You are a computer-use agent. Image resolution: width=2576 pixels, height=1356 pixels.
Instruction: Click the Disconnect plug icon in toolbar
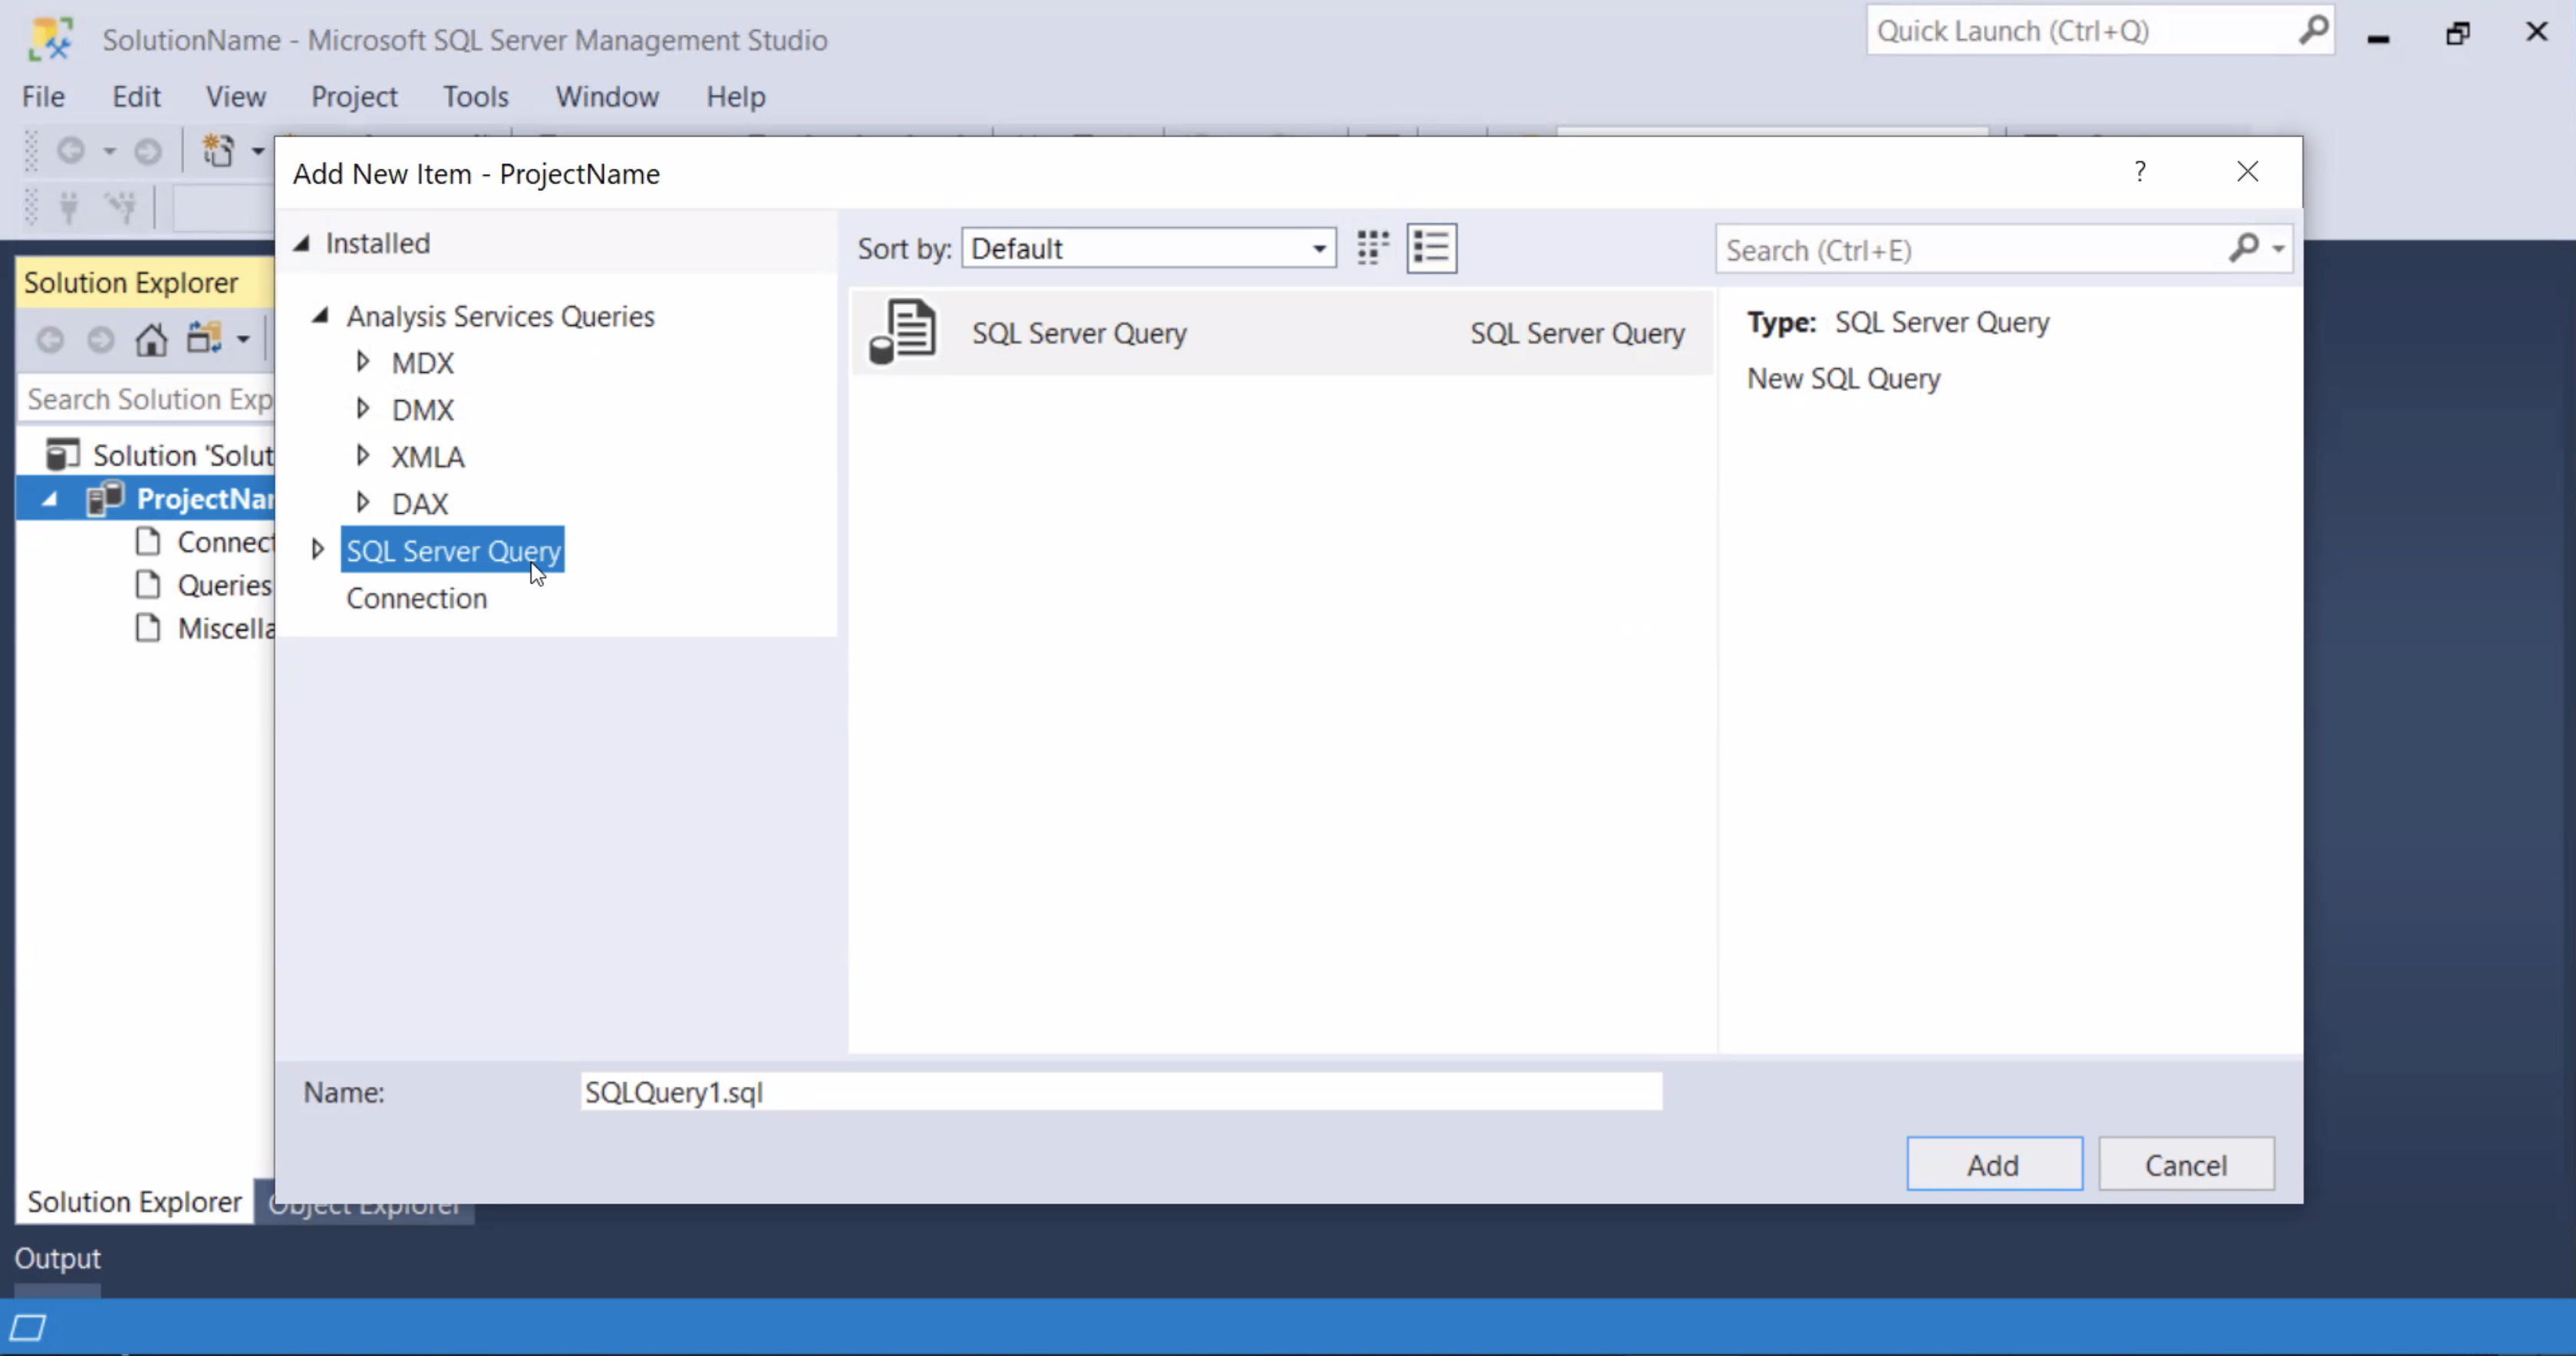tap(121, 207)
